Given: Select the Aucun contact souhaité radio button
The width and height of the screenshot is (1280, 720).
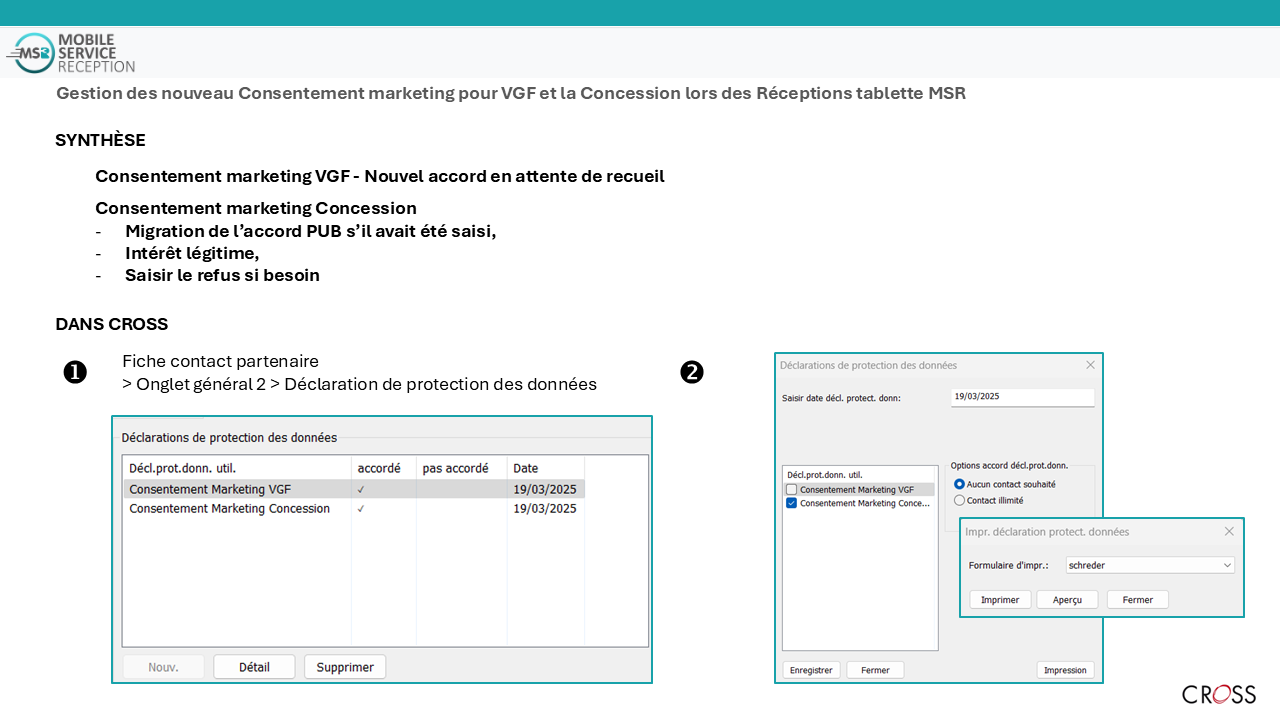Looking at the screenshot, I should [x=960, y=484].
